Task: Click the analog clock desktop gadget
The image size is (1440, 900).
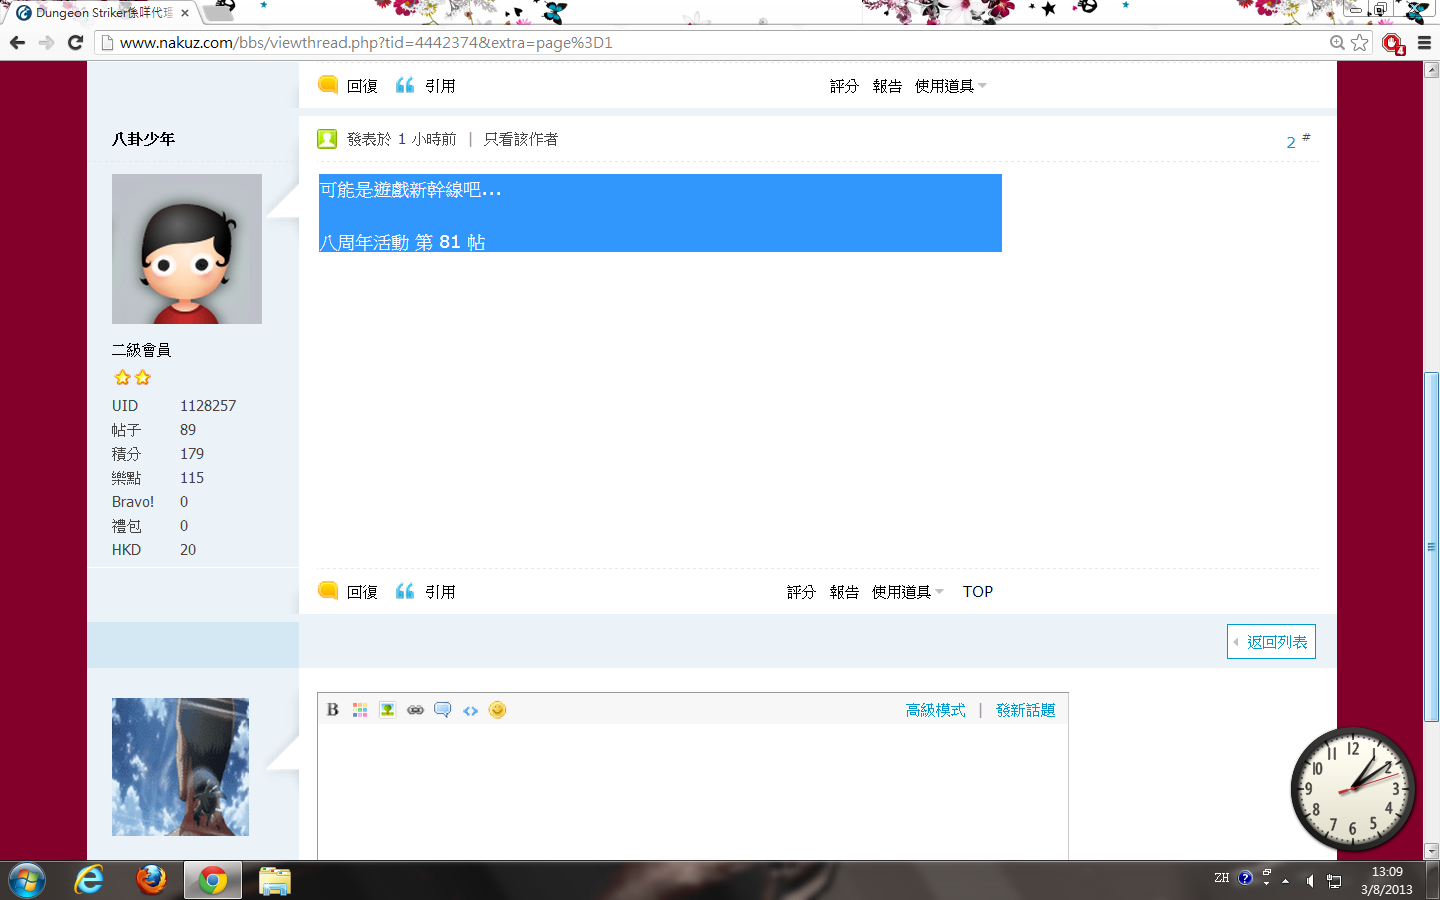Action: point(1352,789)
